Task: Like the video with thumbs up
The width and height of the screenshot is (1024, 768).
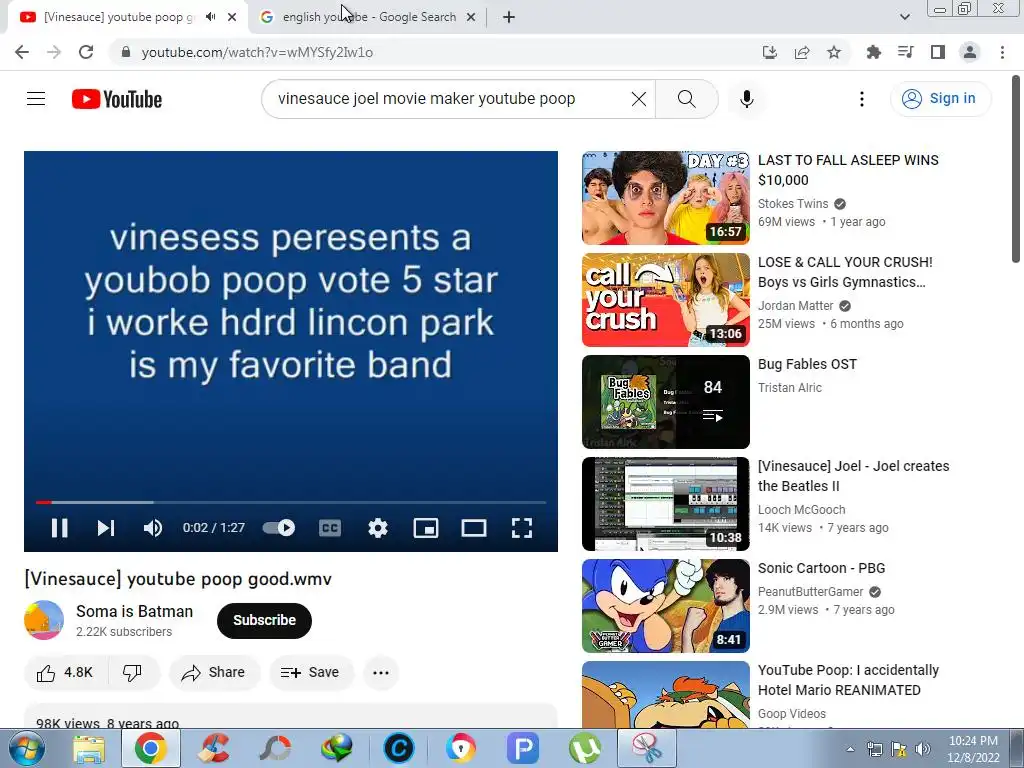Action: [65, 673]
